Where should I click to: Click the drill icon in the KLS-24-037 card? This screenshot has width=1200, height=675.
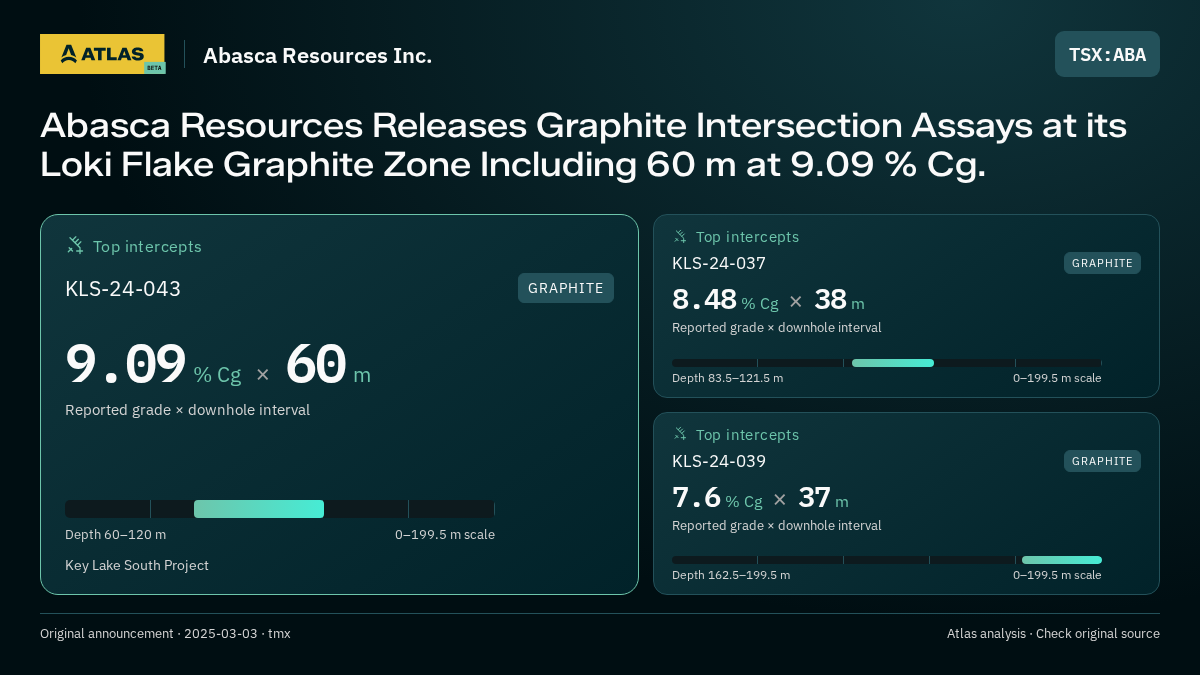(680, 236)
